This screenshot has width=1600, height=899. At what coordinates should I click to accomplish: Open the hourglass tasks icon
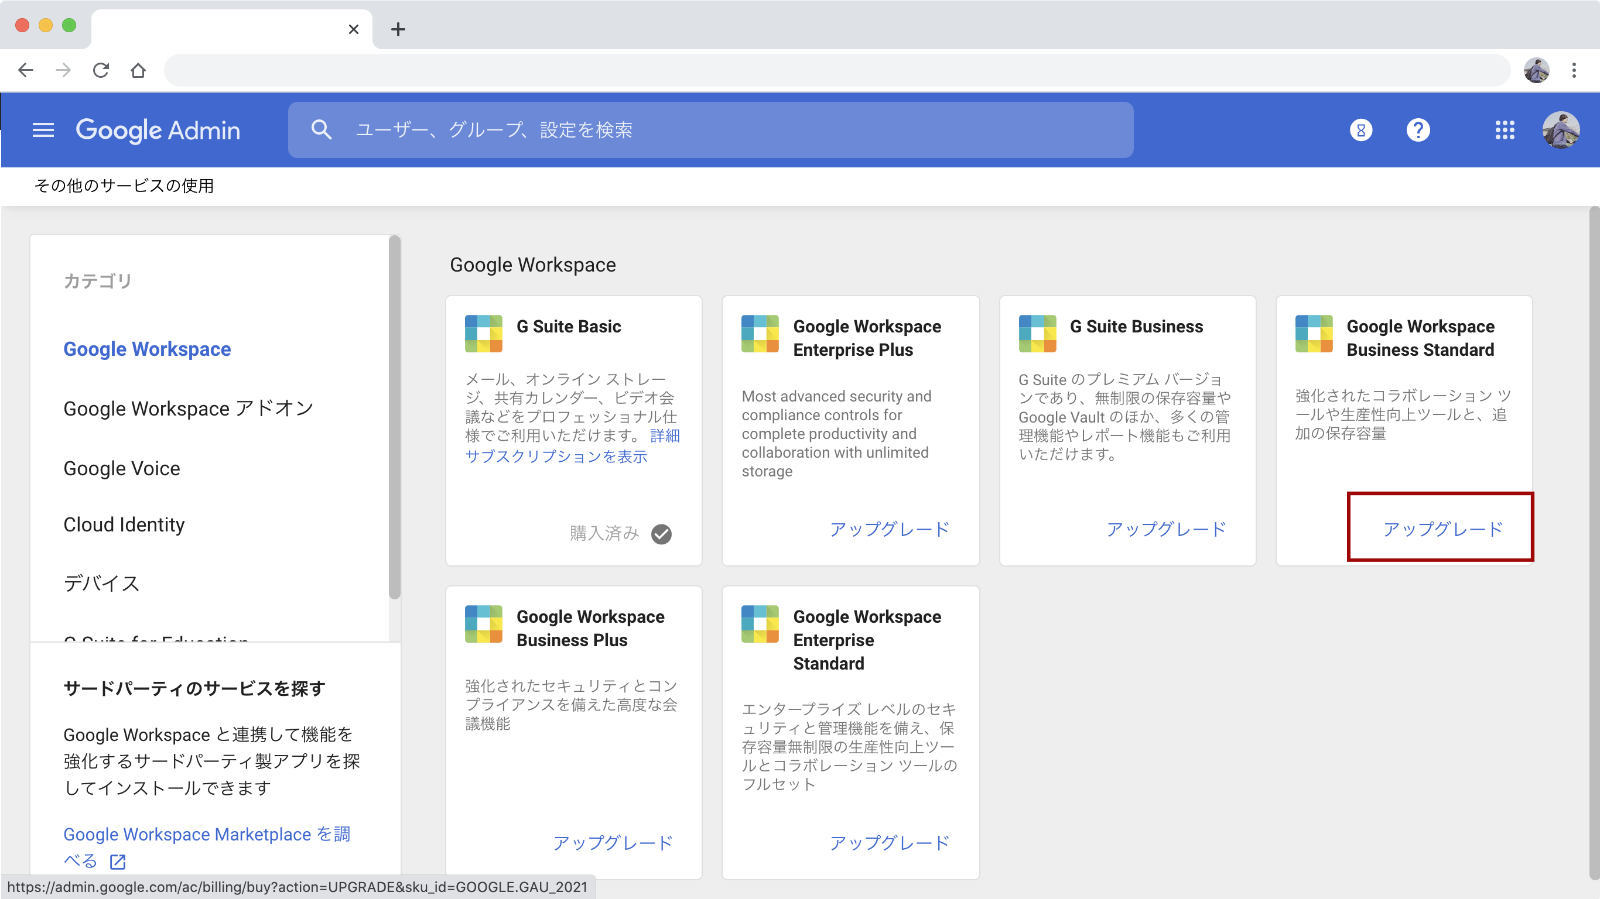(x=1361, y=130)
